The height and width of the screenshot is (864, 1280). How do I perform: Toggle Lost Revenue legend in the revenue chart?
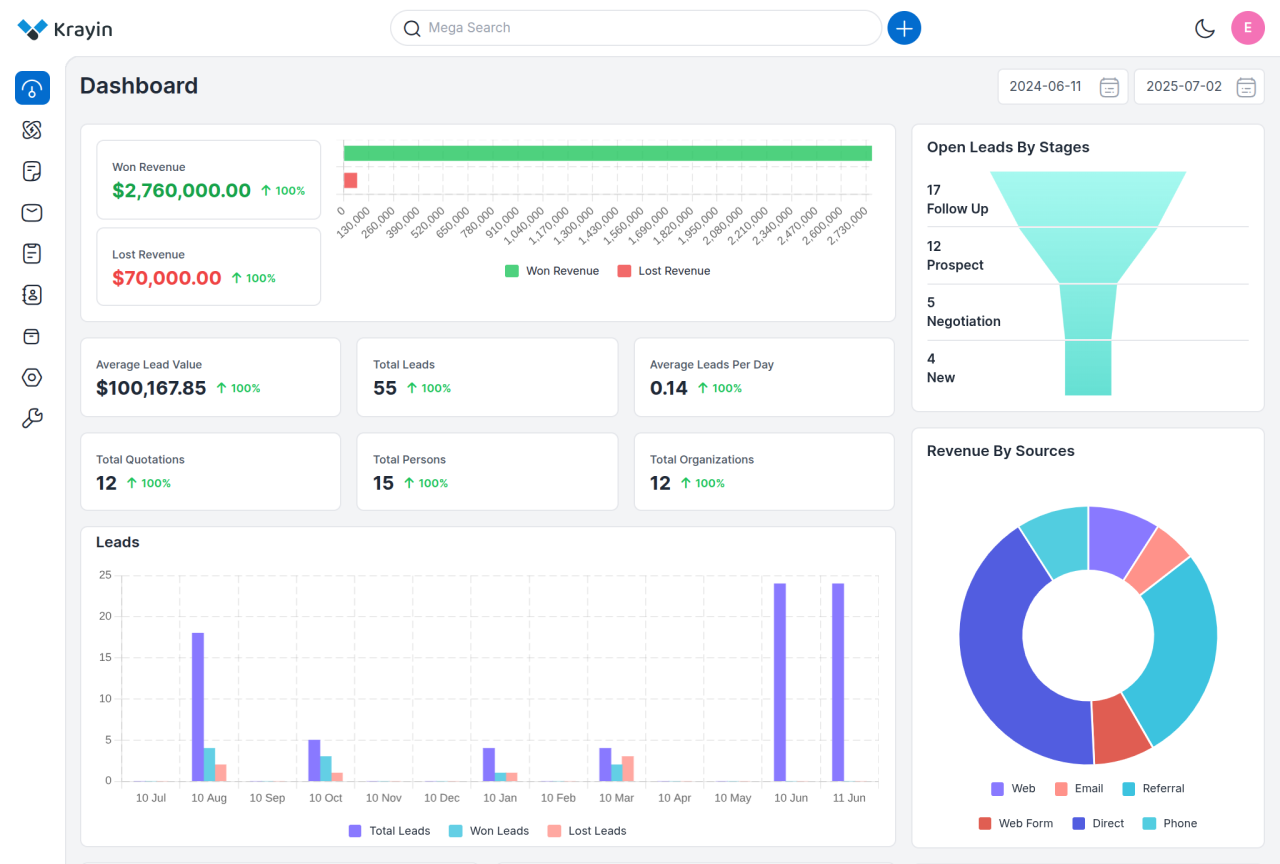pyautogui.click(x=663, y=271)
